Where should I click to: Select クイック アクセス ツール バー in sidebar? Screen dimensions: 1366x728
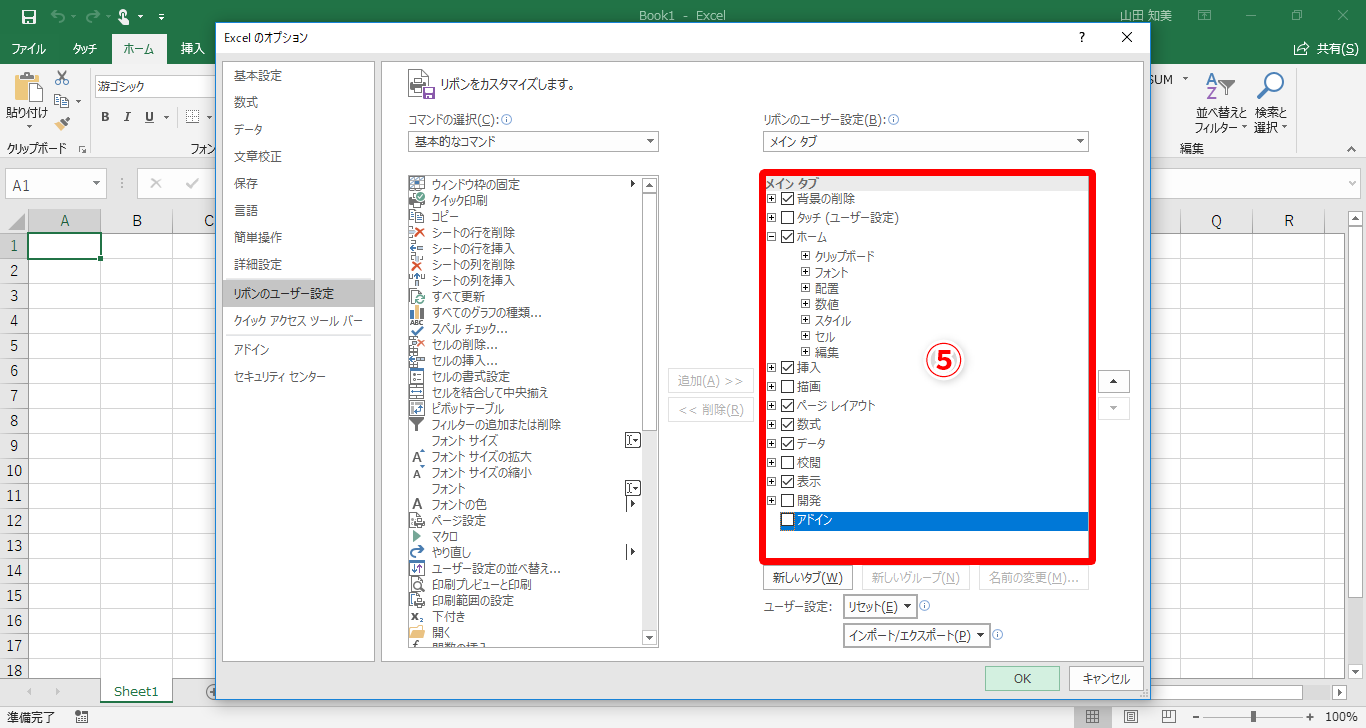298,321
